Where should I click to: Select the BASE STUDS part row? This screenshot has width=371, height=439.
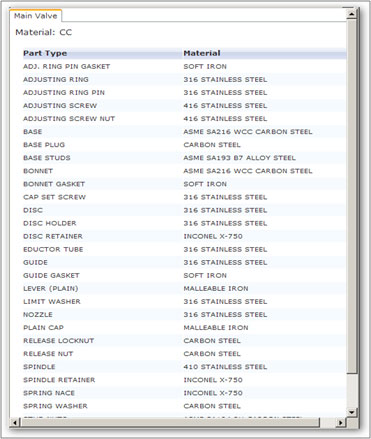coord(184,158)
